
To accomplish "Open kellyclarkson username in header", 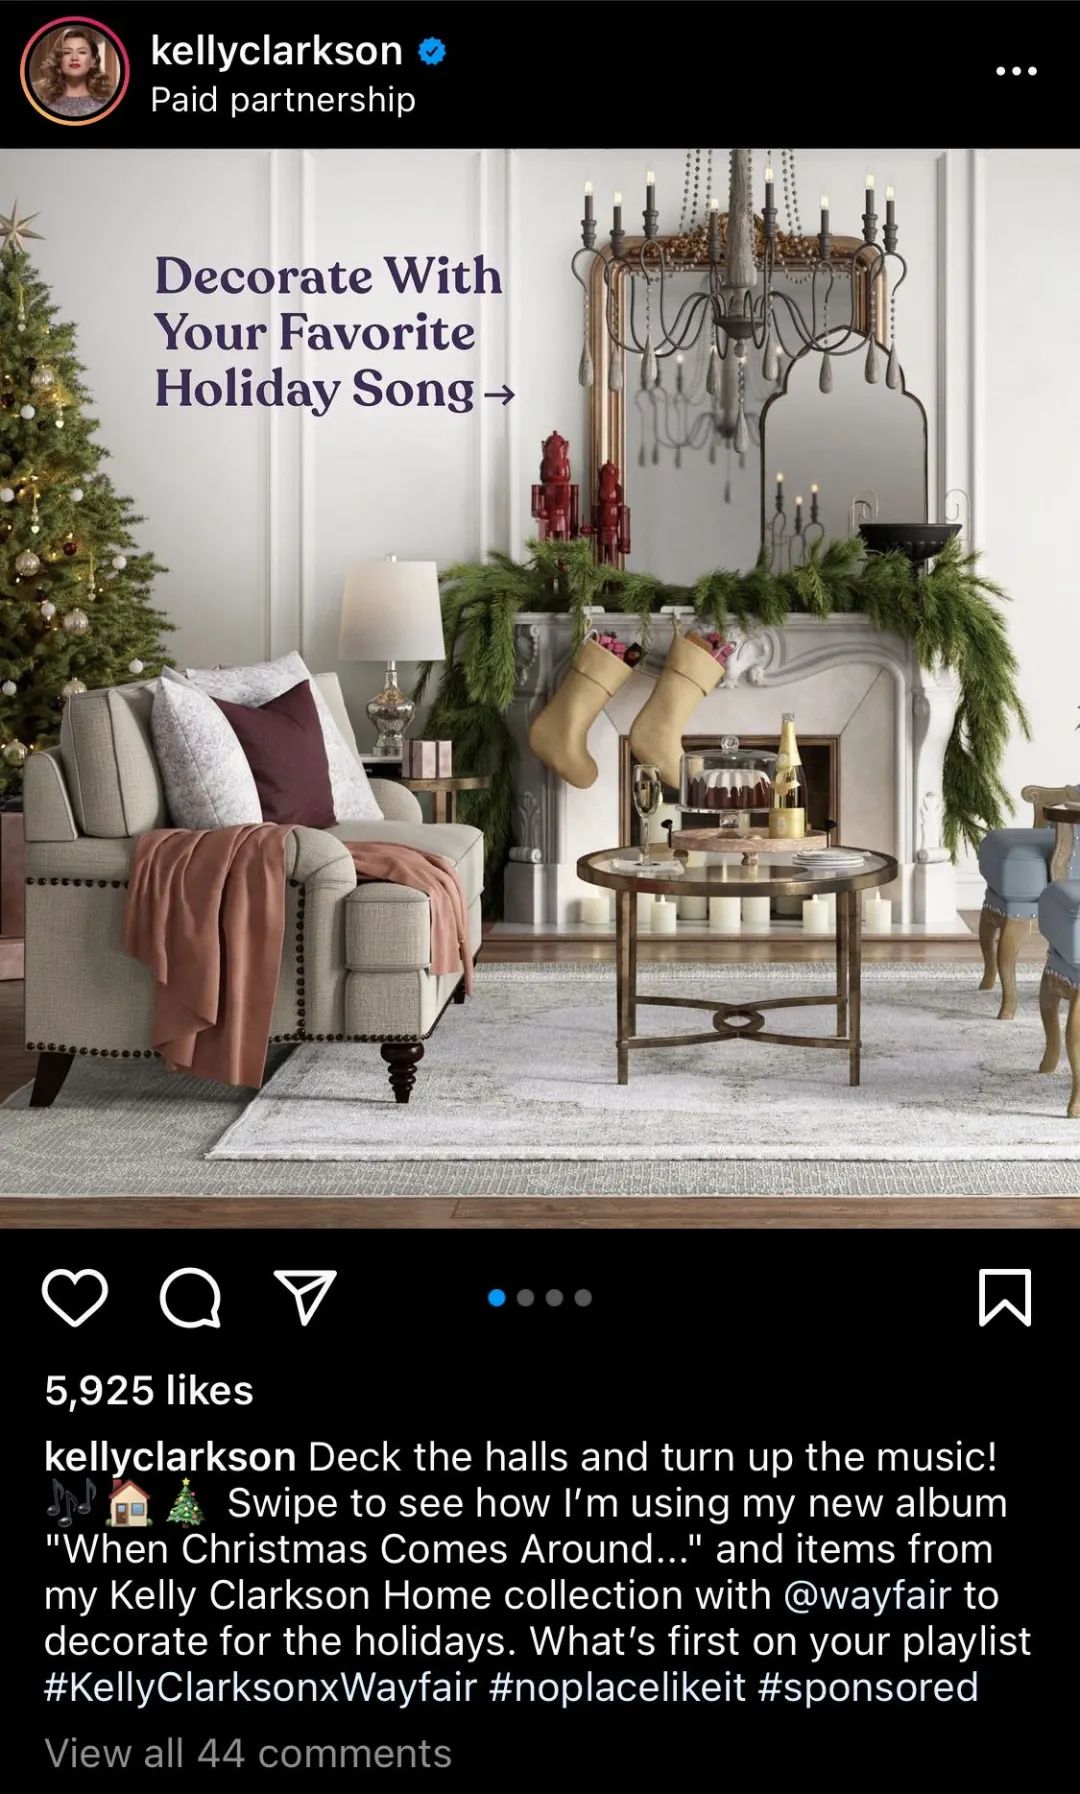I will coord(276,50).
